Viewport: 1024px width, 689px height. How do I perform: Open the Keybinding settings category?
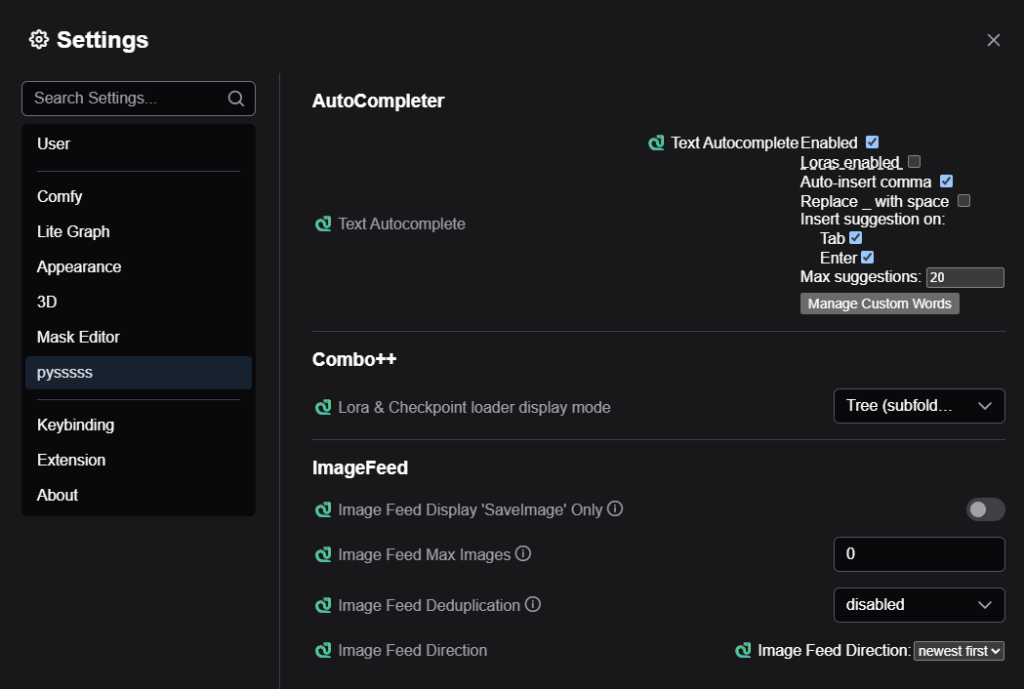(x=76, y=425)
